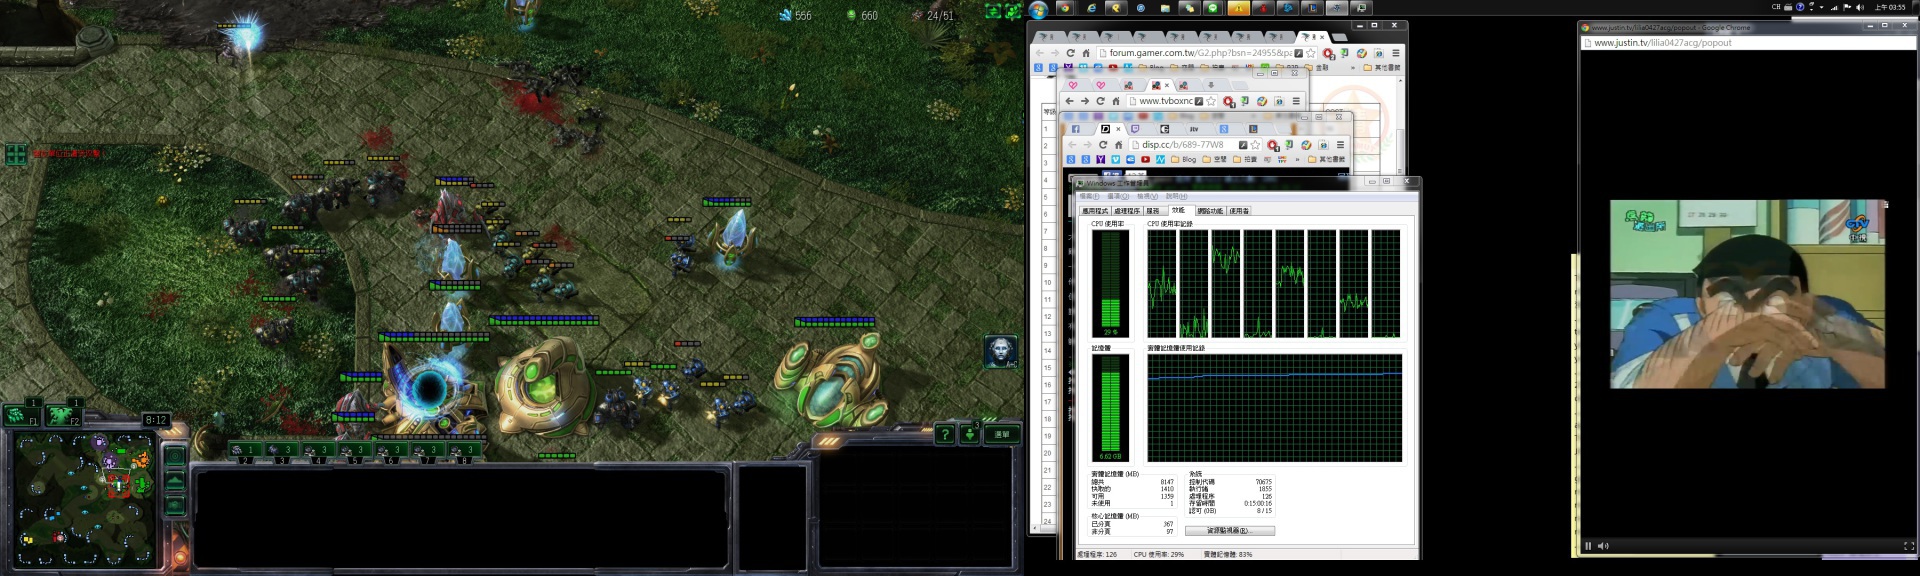
Task: Click the 資源監視器 button in Task Manager
Action: point(1229,530)
